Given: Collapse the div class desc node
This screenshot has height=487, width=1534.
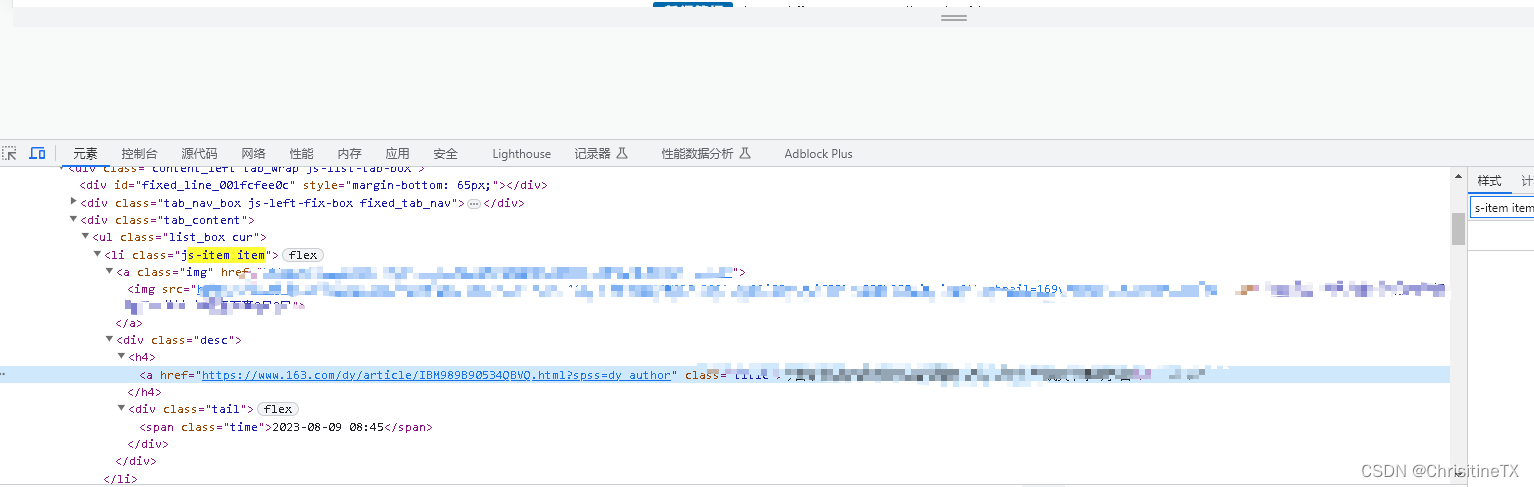Looking at the screenshot, I should [x=110, y=340].
